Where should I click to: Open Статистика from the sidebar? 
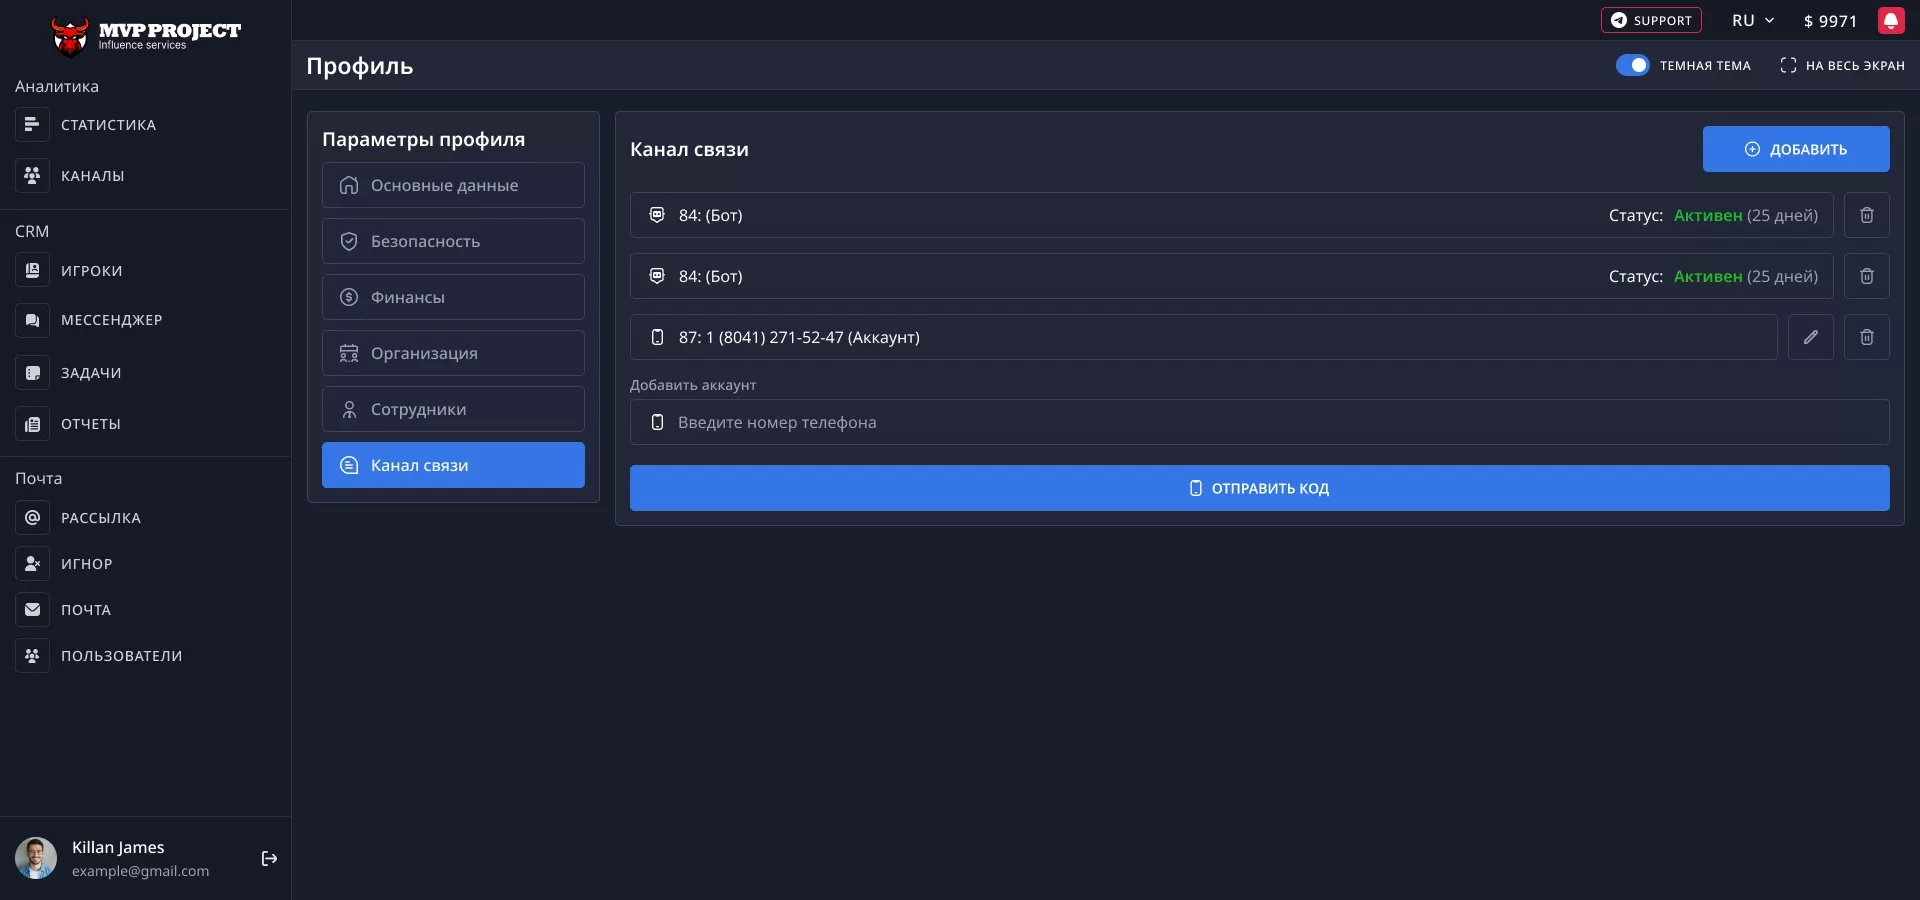click(108, 125)
